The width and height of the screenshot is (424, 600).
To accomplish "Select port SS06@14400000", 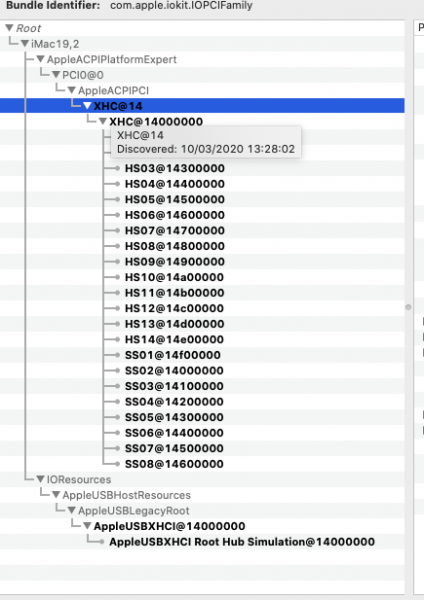I will pyautogui.click(x=174, y=433).
